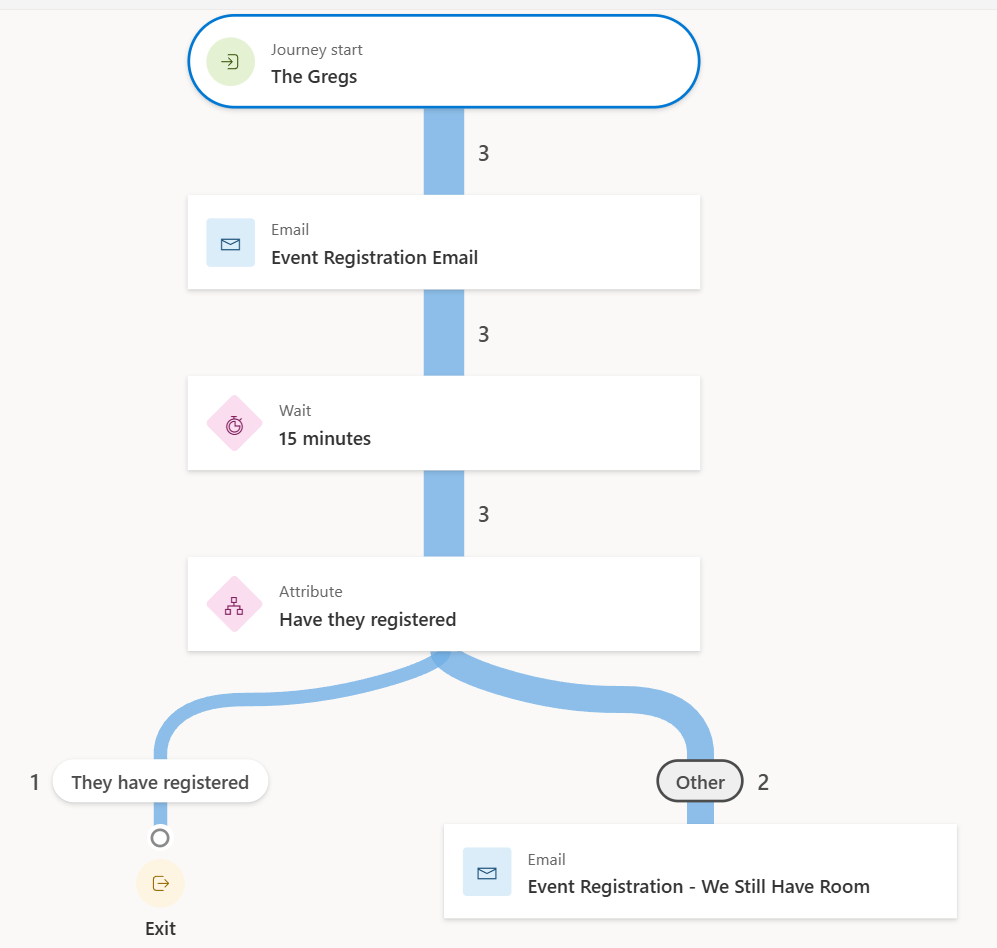Image resolution: width=997 pixels, height=948 pixels.
Task: Open the Event Registration - We Still Have Room tile
Action: click(700, 872)
